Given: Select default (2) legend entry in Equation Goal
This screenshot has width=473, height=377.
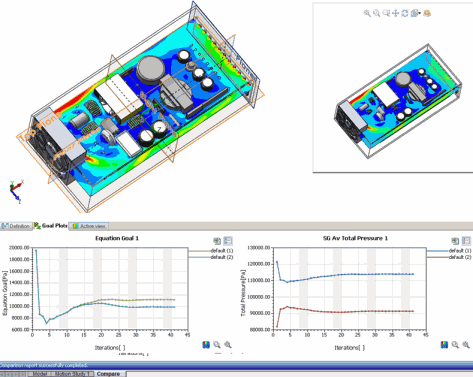Looking at the screenshot, I should coord(222,257).
